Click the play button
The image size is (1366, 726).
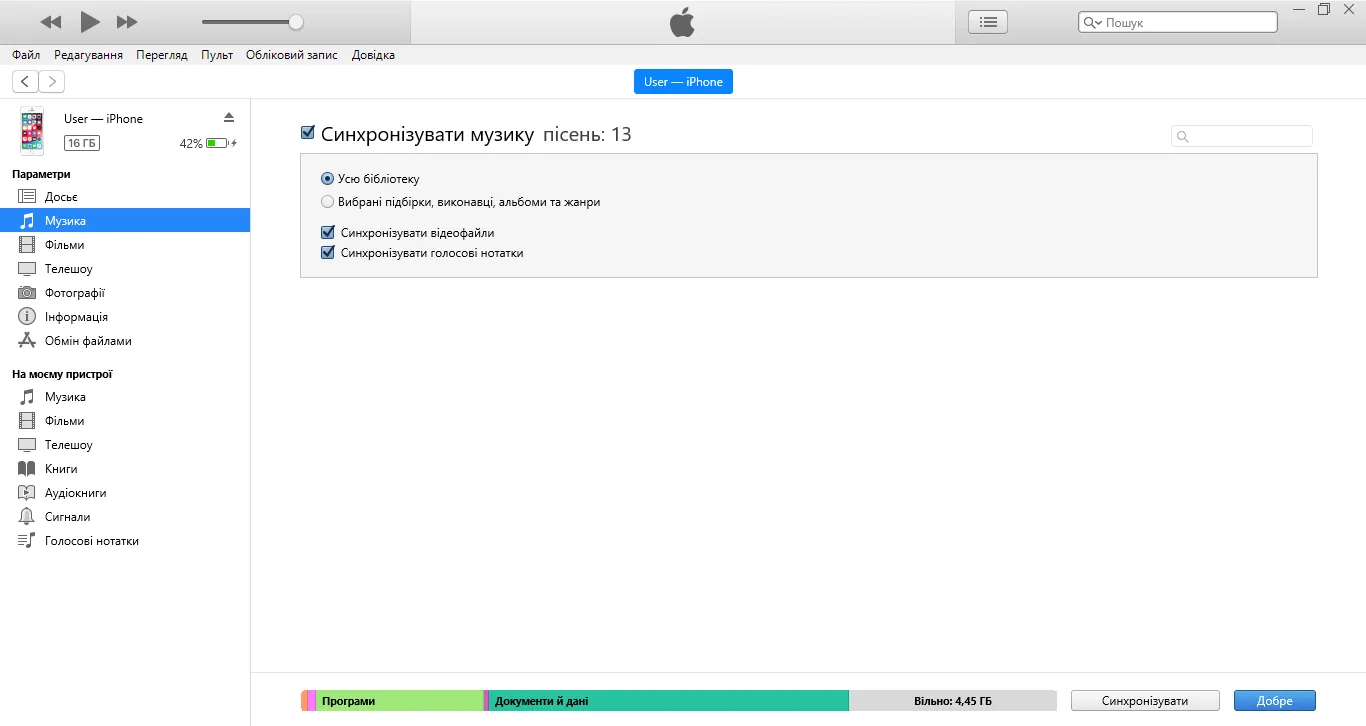(90, 22)
